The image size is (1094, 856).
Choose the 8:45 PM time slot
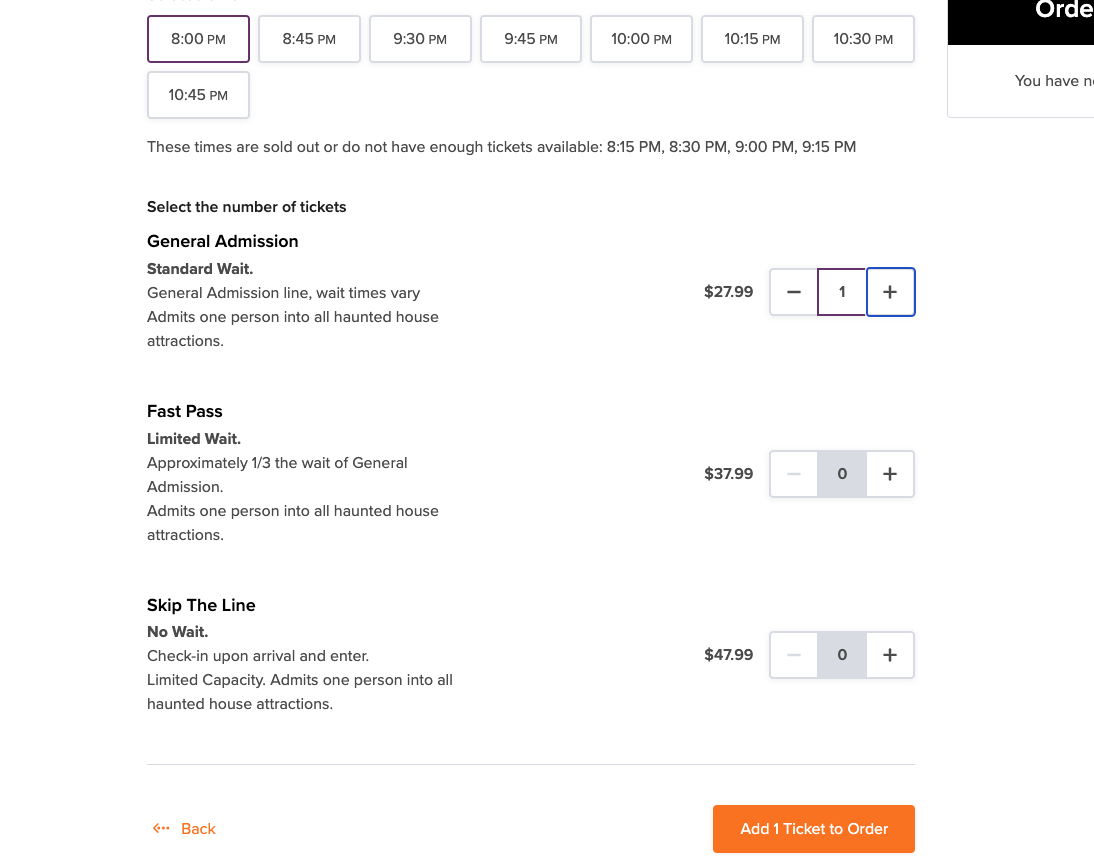(309, 39)
